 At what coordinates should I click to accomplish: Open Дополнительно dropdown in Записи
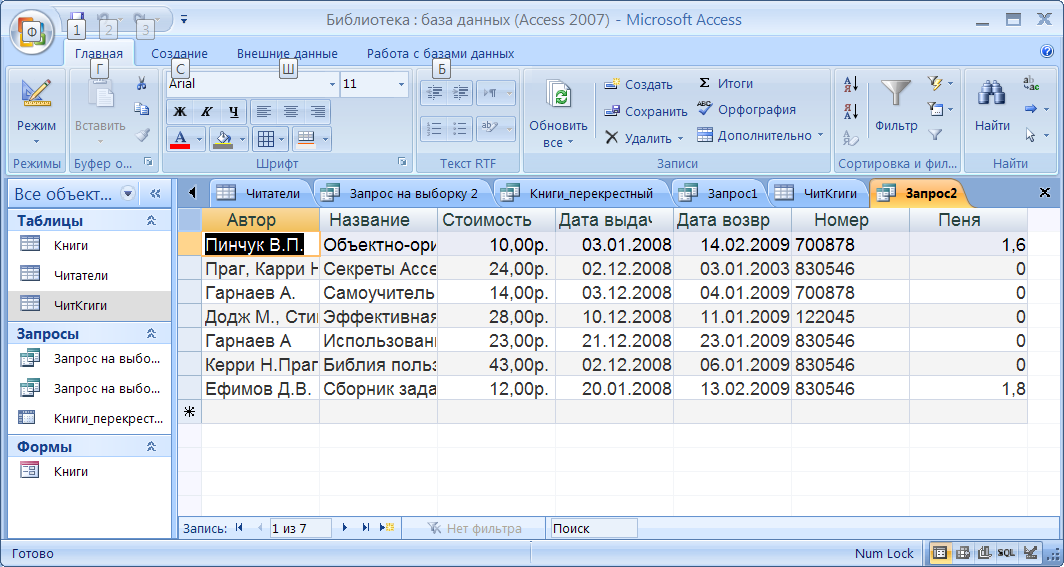[760, 136]
